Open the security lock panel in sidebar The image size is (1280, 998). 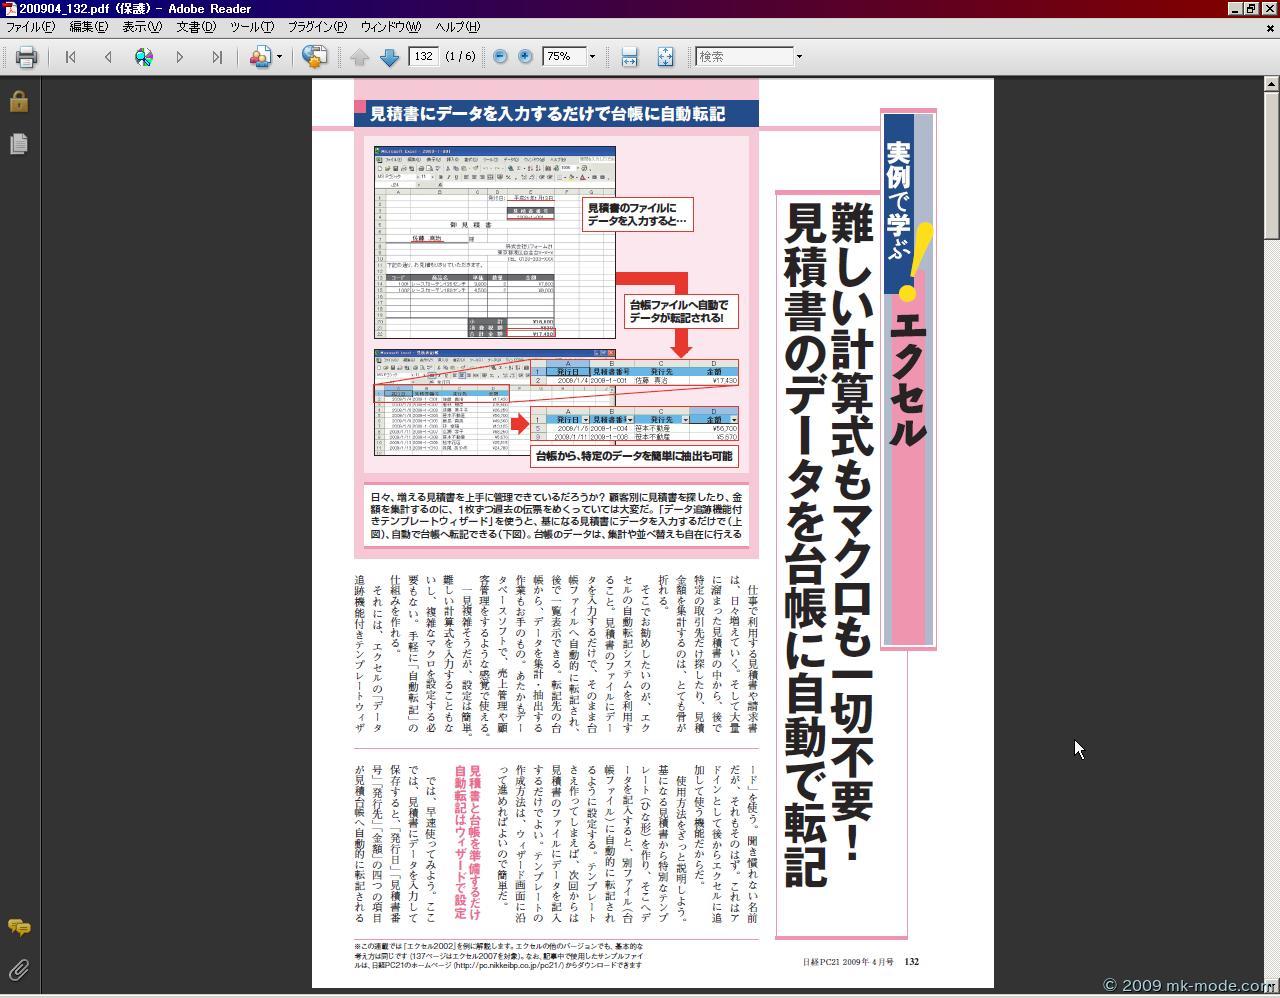point(18,101)
